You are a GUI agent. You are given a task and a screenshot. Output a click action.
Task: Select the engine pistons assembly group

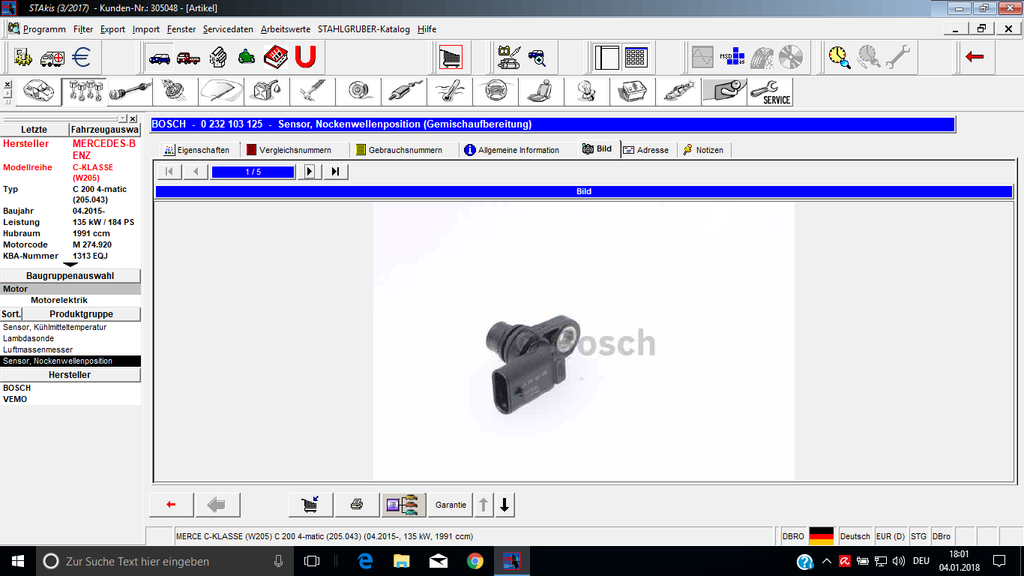pos(85,91)
